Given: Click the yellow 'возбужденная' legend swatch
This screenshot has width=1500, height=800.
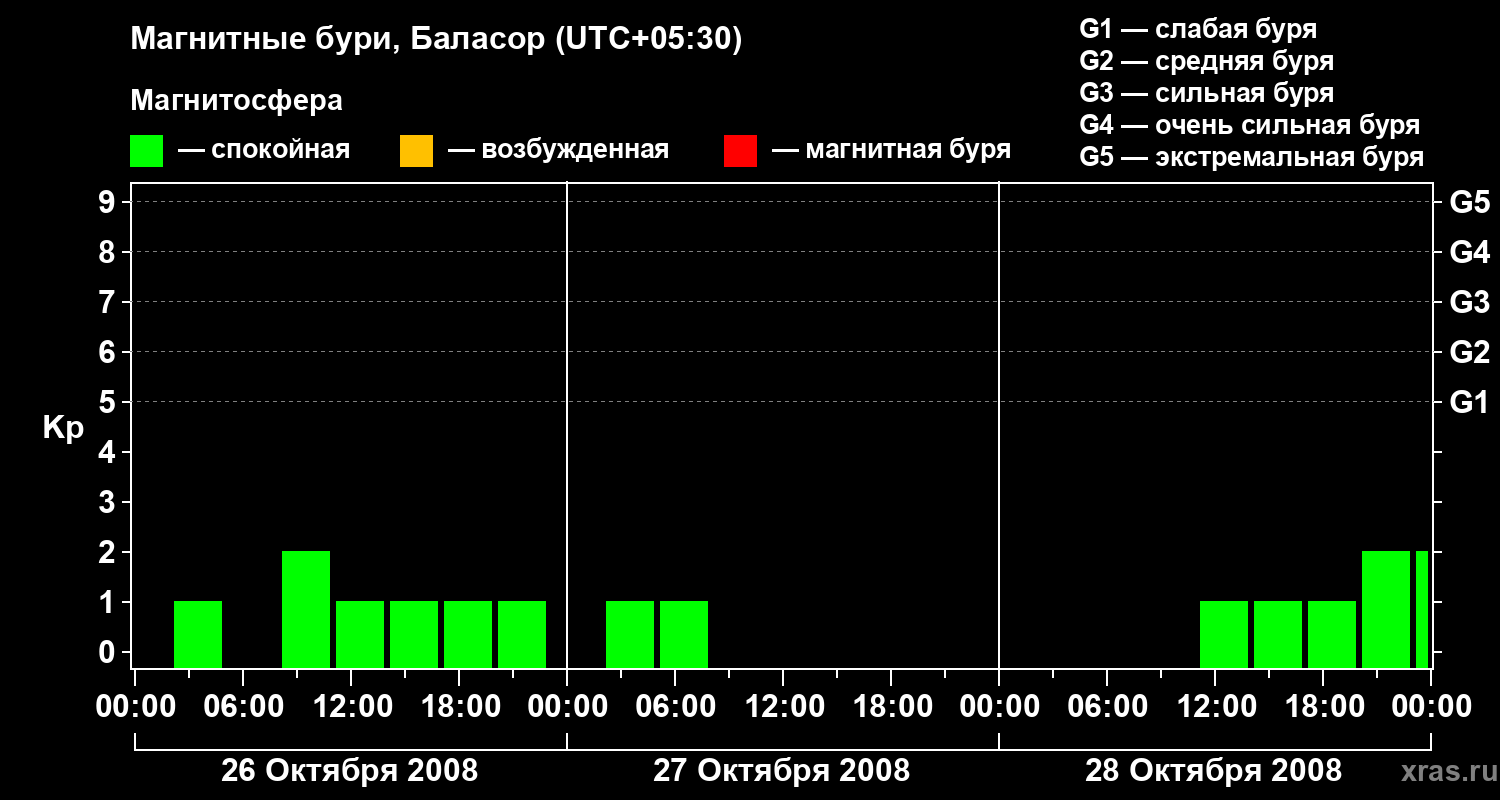Looking at the screenshot, I should click(x=416, y=151).
